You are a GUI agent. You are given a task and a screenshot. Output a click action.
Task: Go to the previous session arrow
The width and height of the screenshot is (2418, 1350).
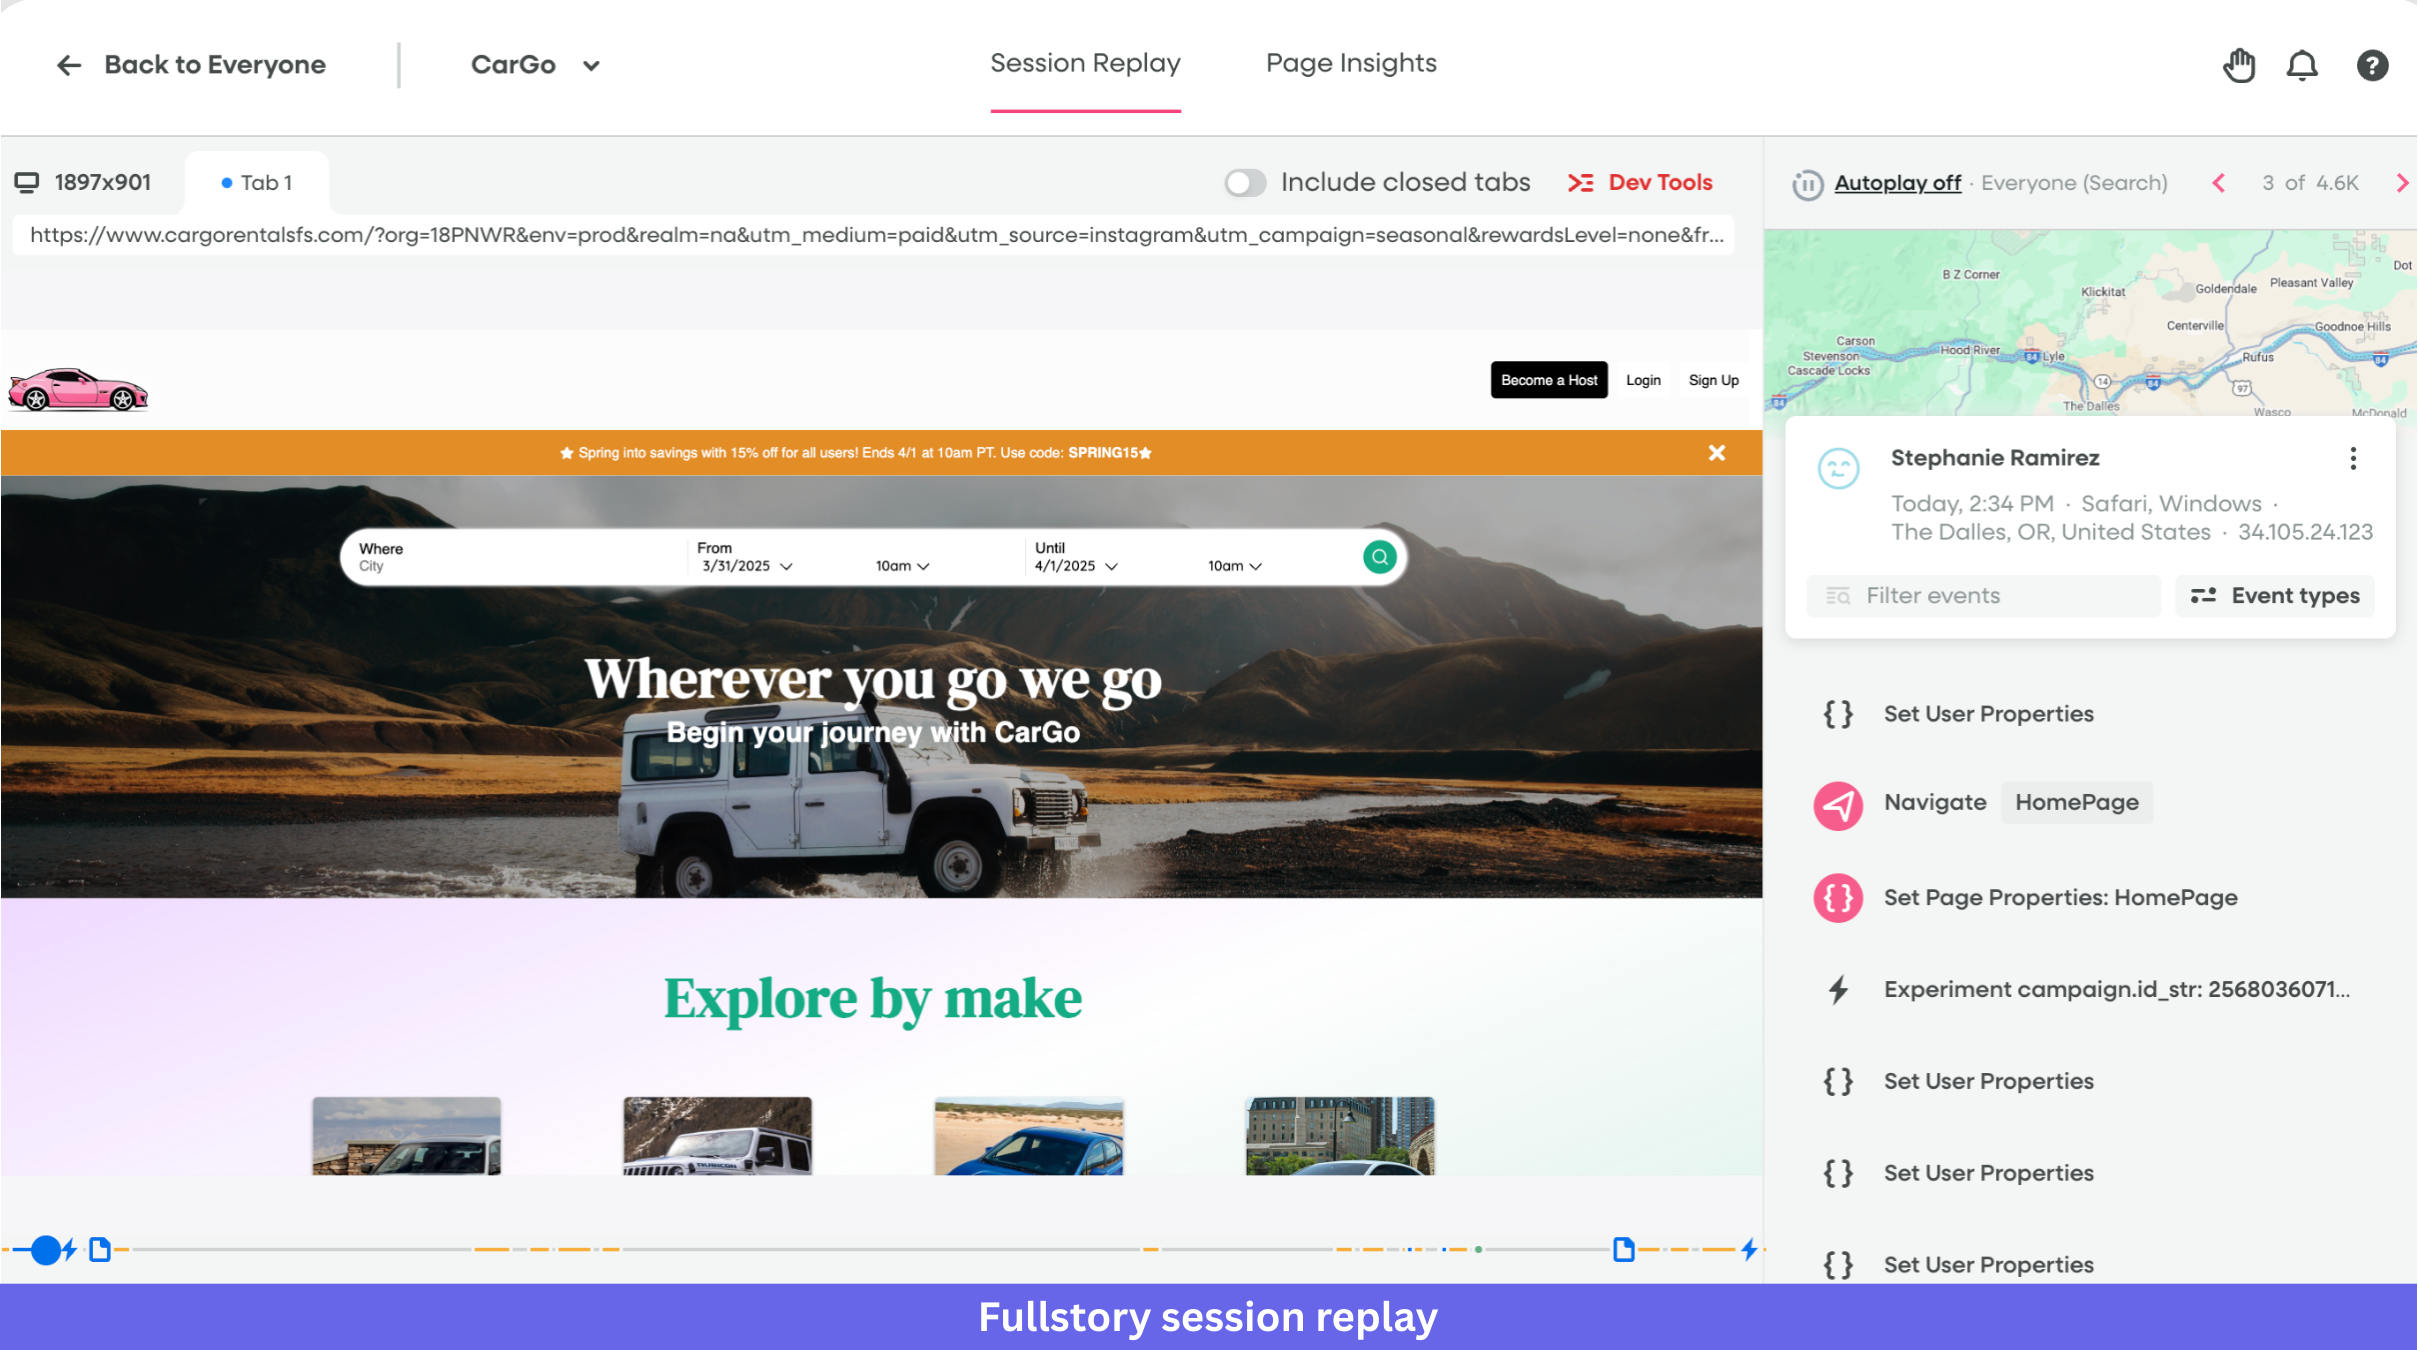(x=2219, y=183)
